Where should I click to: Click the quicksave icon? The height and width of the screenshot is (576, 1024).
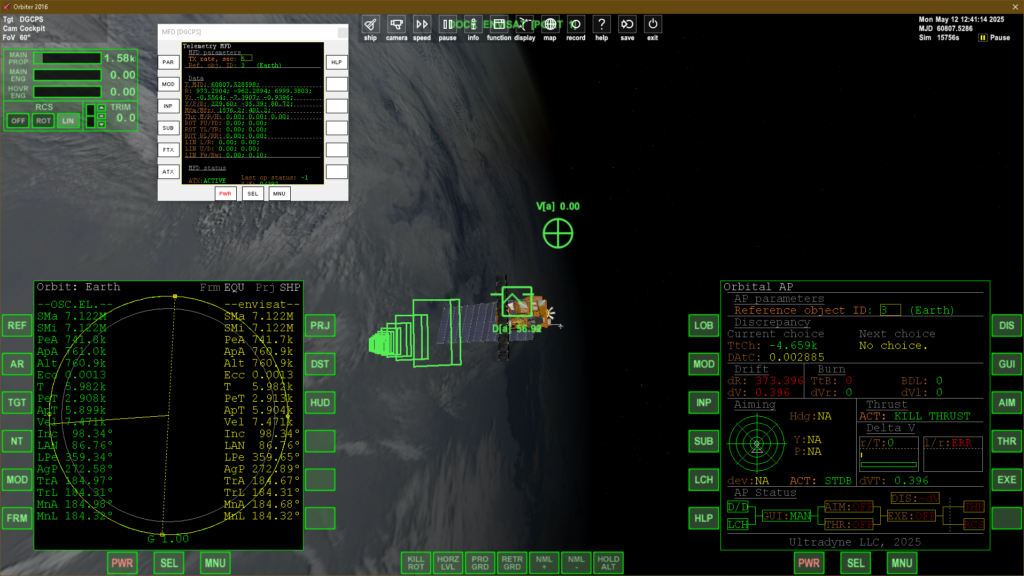coord(627,25)
